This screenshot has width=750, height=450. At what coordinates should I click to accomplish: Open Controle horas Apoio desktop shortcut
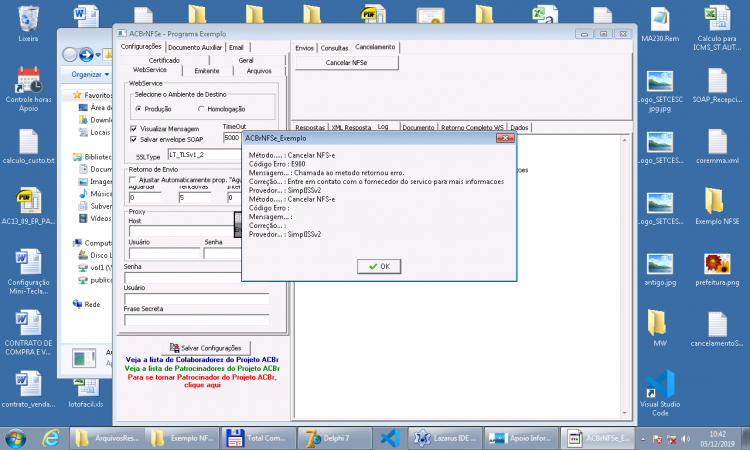[28, 89]
